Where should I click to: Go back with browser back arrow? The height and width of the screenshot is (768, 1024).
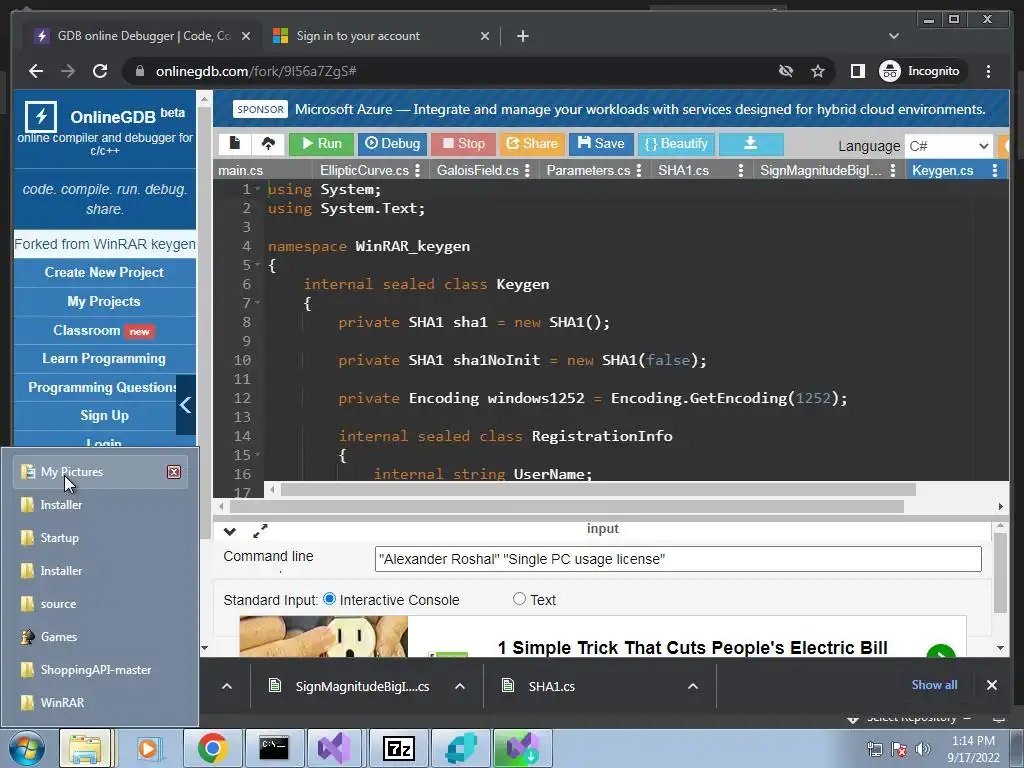[x=36, y=71]
